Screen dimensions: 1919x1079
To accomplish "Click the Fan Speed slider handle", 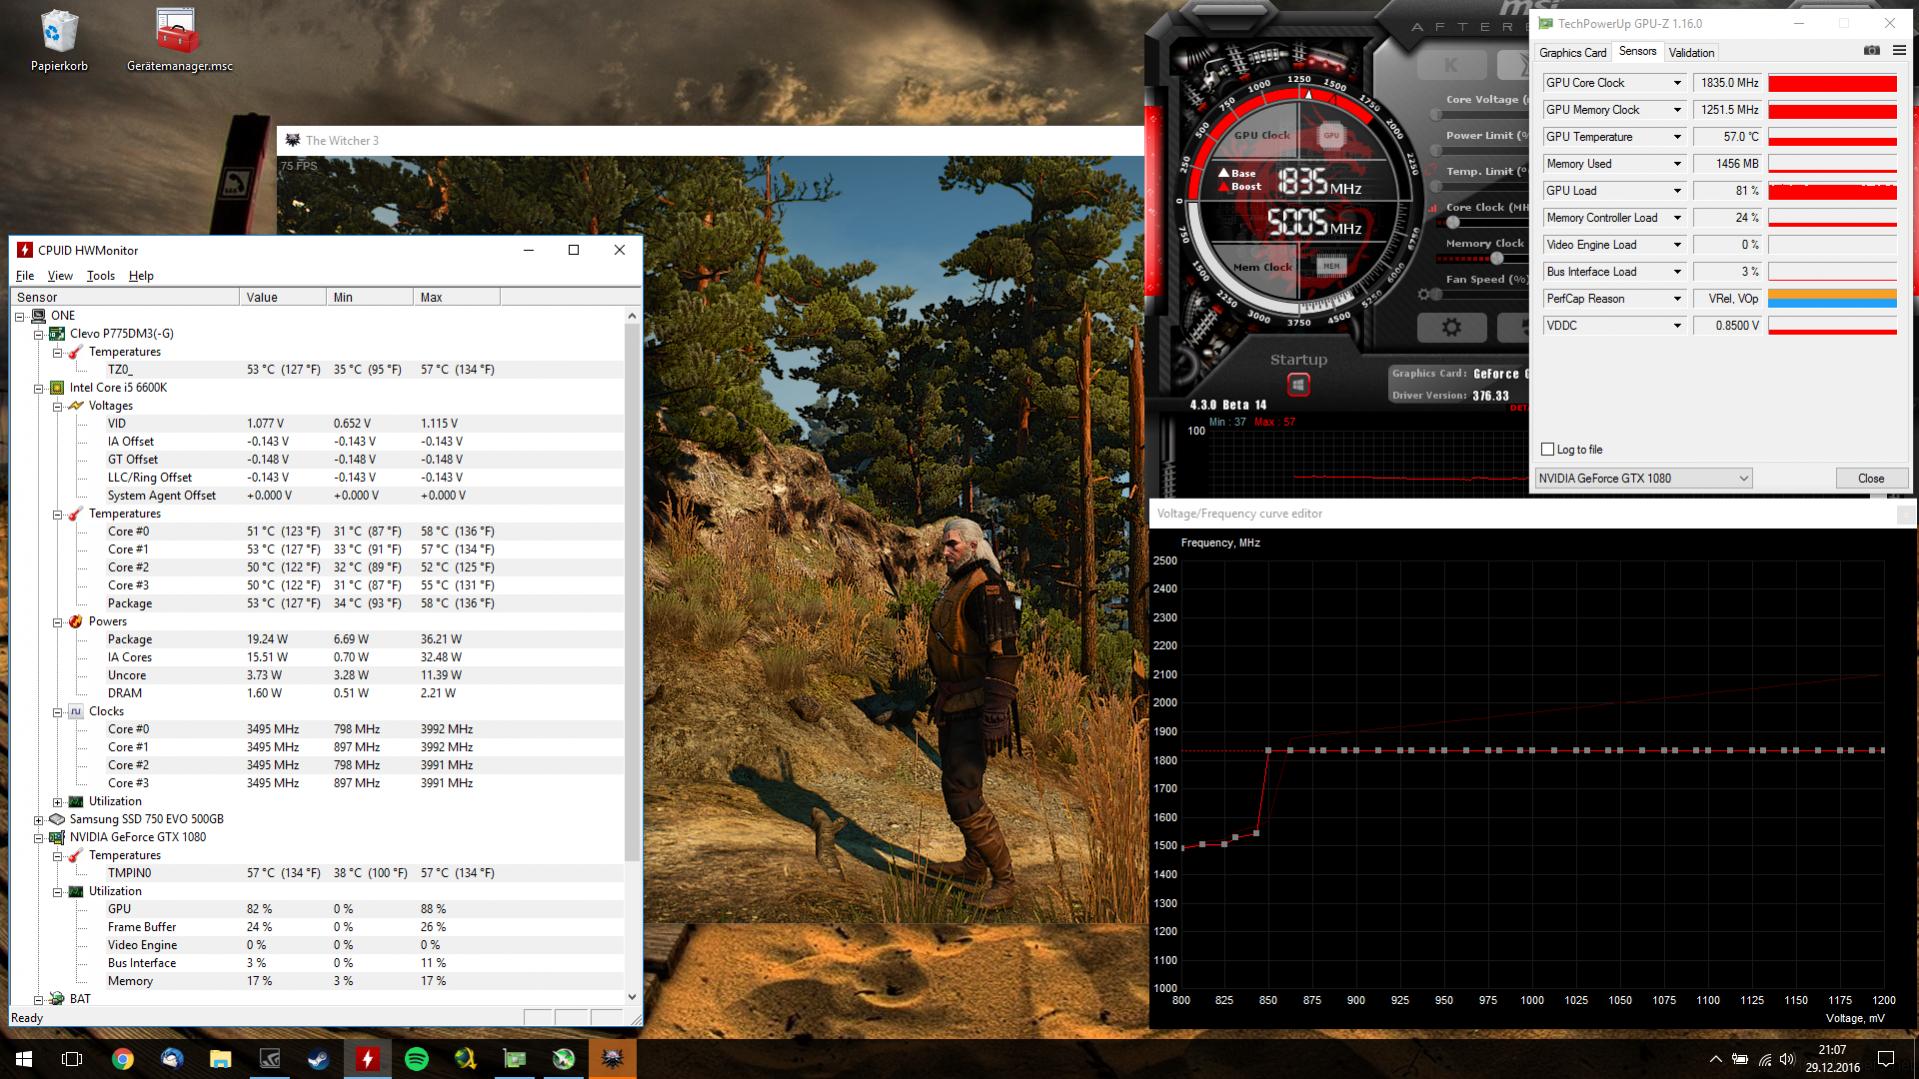I will (x=1437, y=295).
